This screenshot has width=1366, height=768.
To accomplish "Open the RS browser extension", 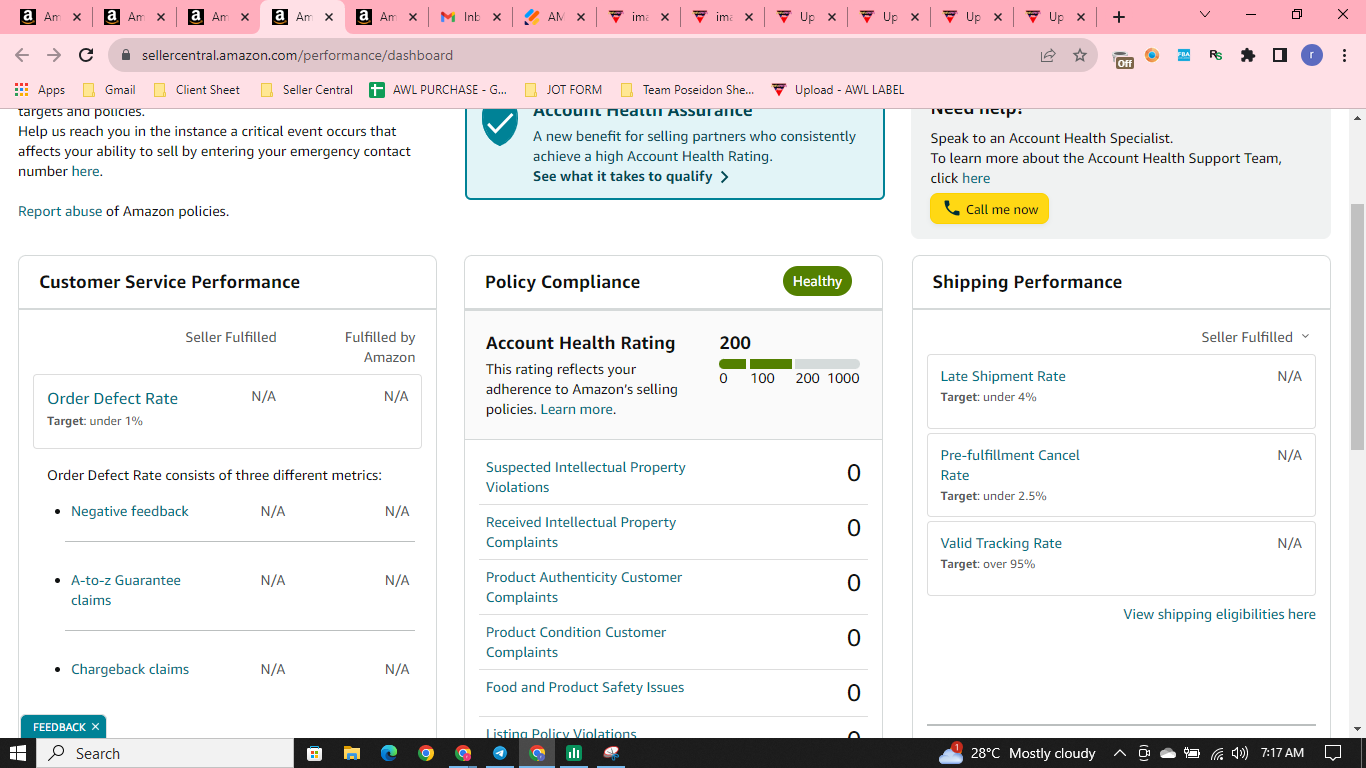I will point(1216,56).
